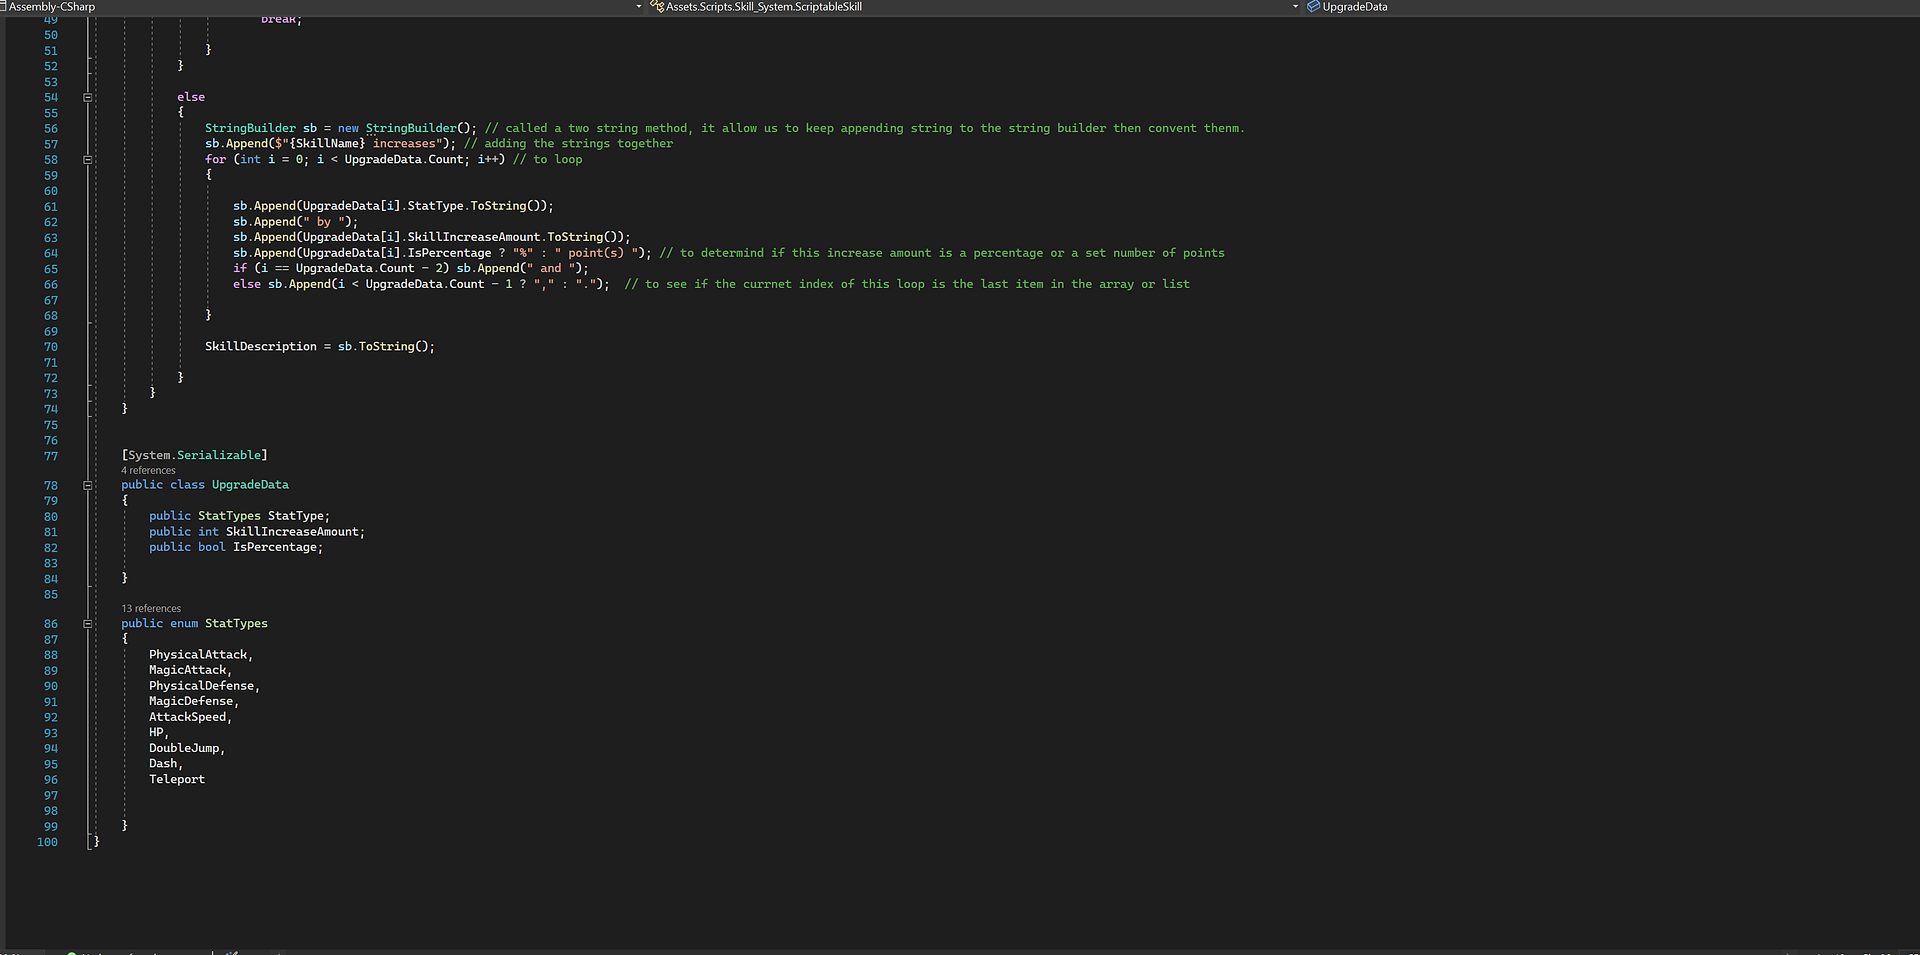The height and width of the screenshot is (955, 1920).
Task: Click 'public int SkillIncreaseAmount;' field
Action: coord(257,532)
